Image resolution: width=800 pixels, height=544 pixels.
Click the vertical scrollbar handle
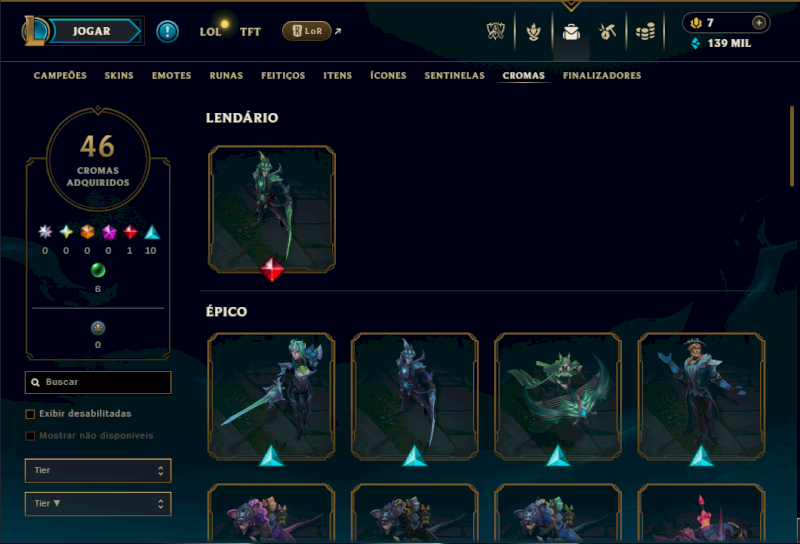pos(792,146)
